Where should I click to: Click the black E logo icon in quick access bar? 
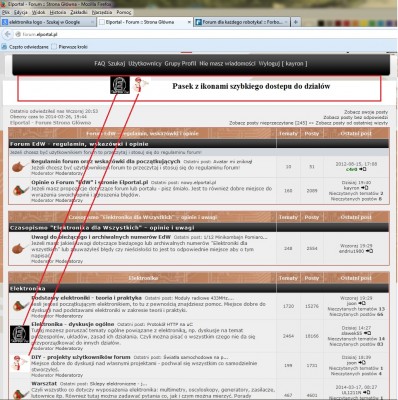(120, 85)
